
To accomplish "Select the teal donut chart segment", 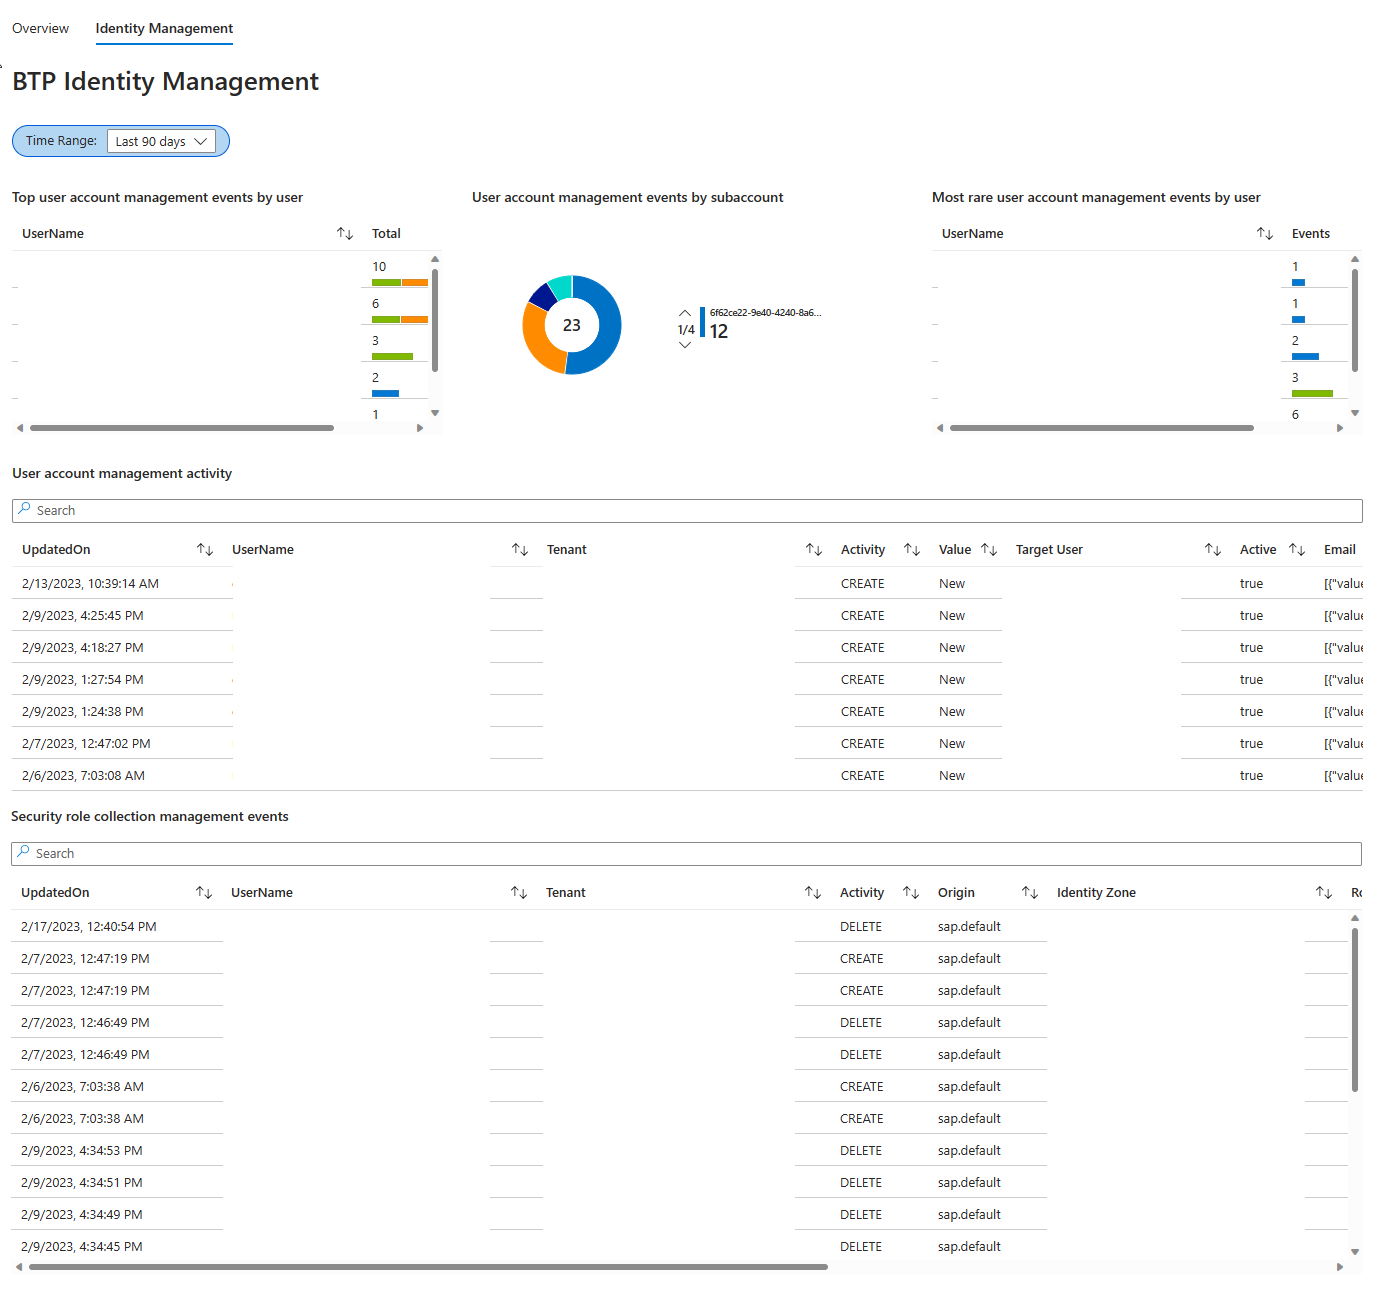I will (x=561, y=286).
